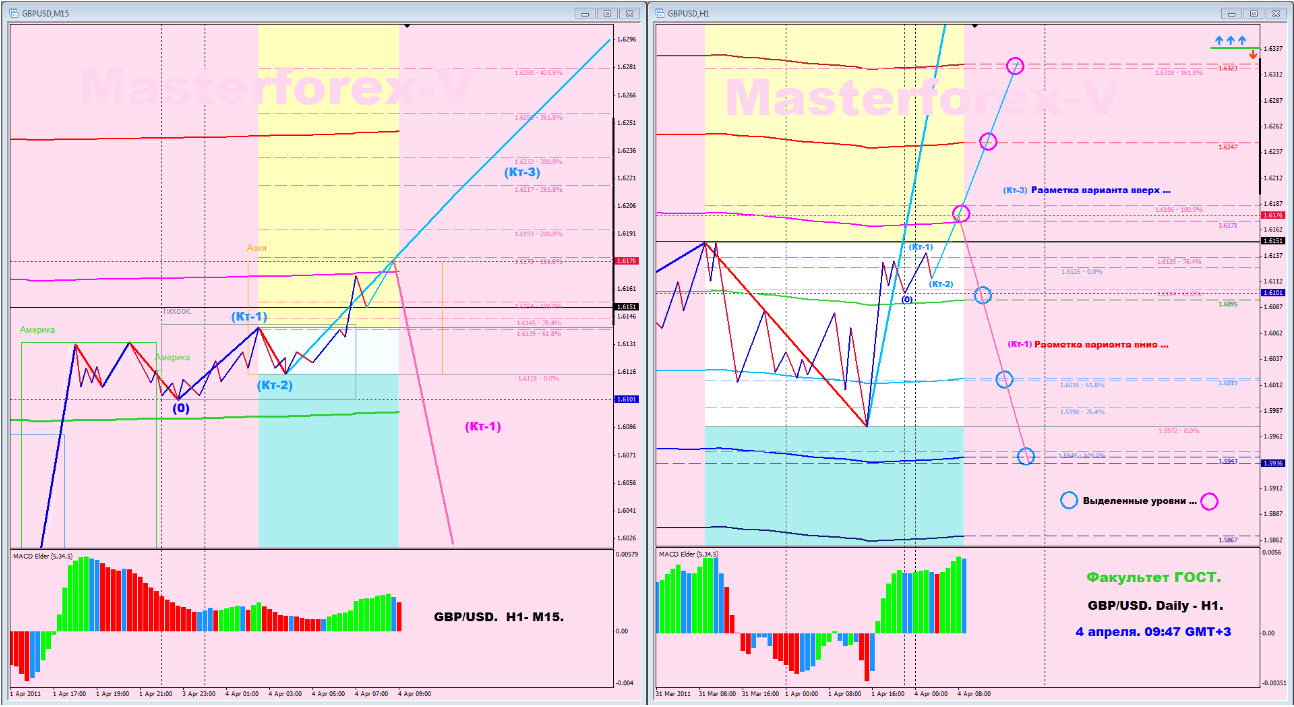Select blue circle at 1.6101 level

(983, 295)
